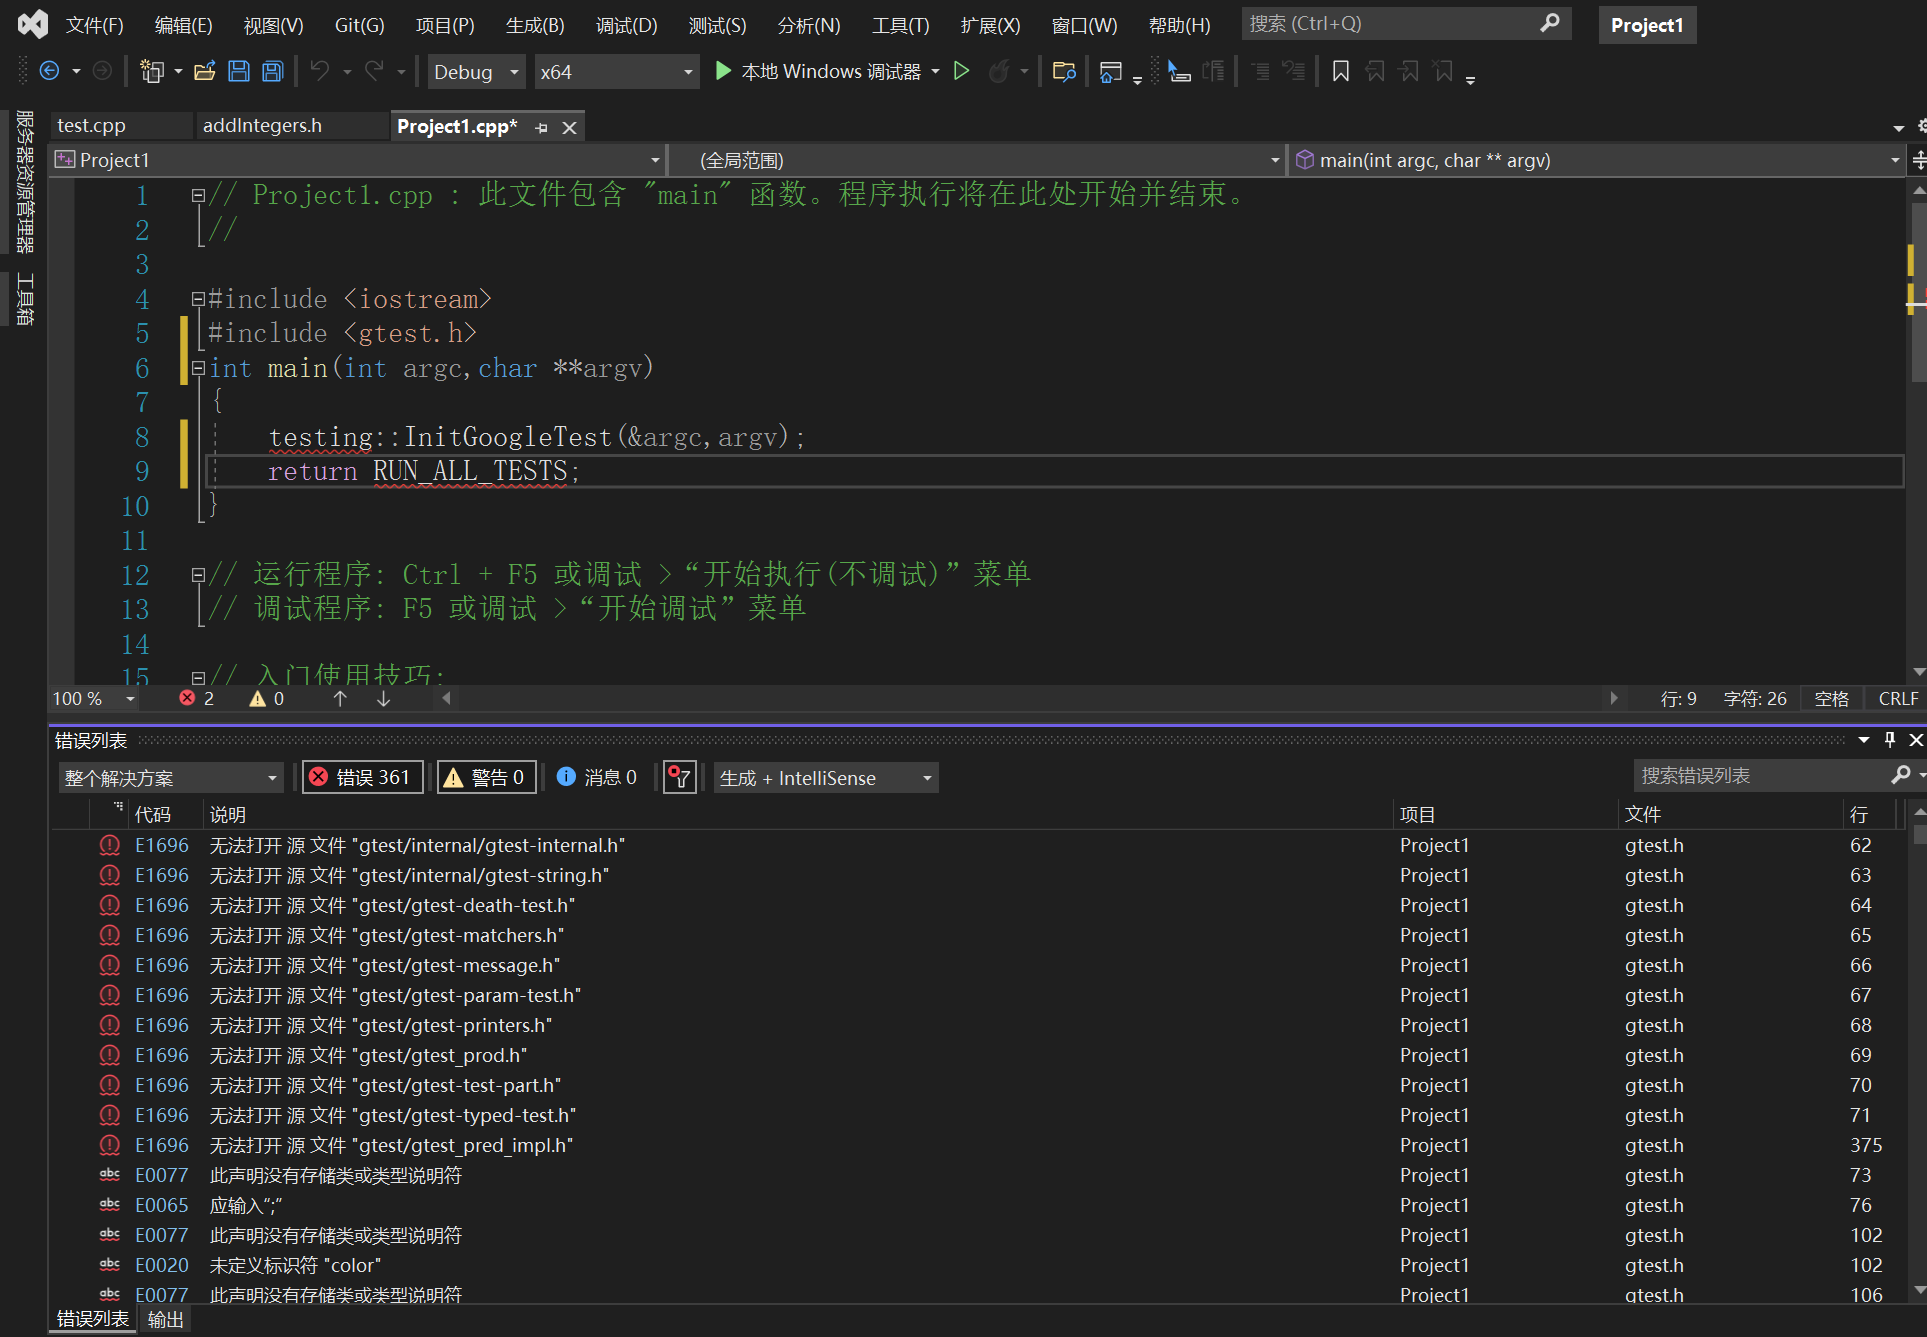Click the comment out selected lines icon
This screenshot has height=1337, width=1927.
coord(1260,71)
